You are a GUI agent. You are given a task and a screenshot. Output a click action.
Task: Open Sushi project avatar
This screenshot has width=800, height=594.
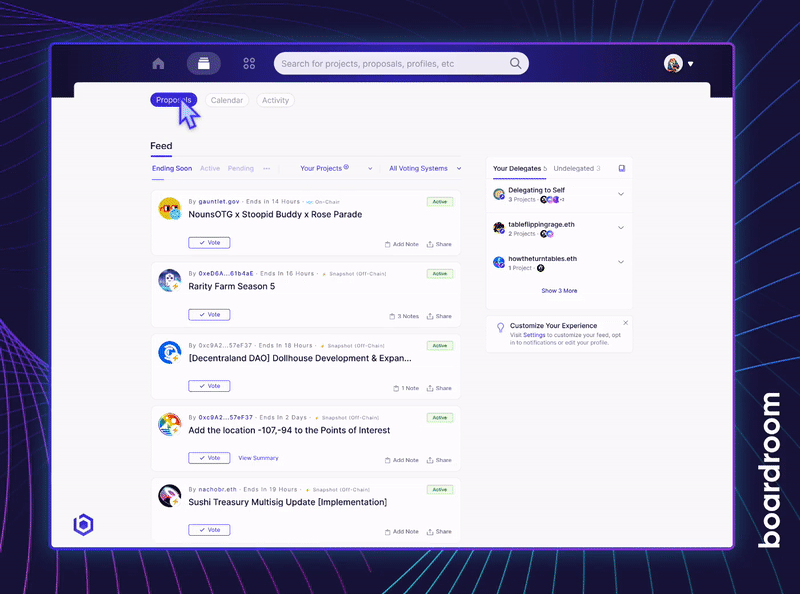coord(169,496)
